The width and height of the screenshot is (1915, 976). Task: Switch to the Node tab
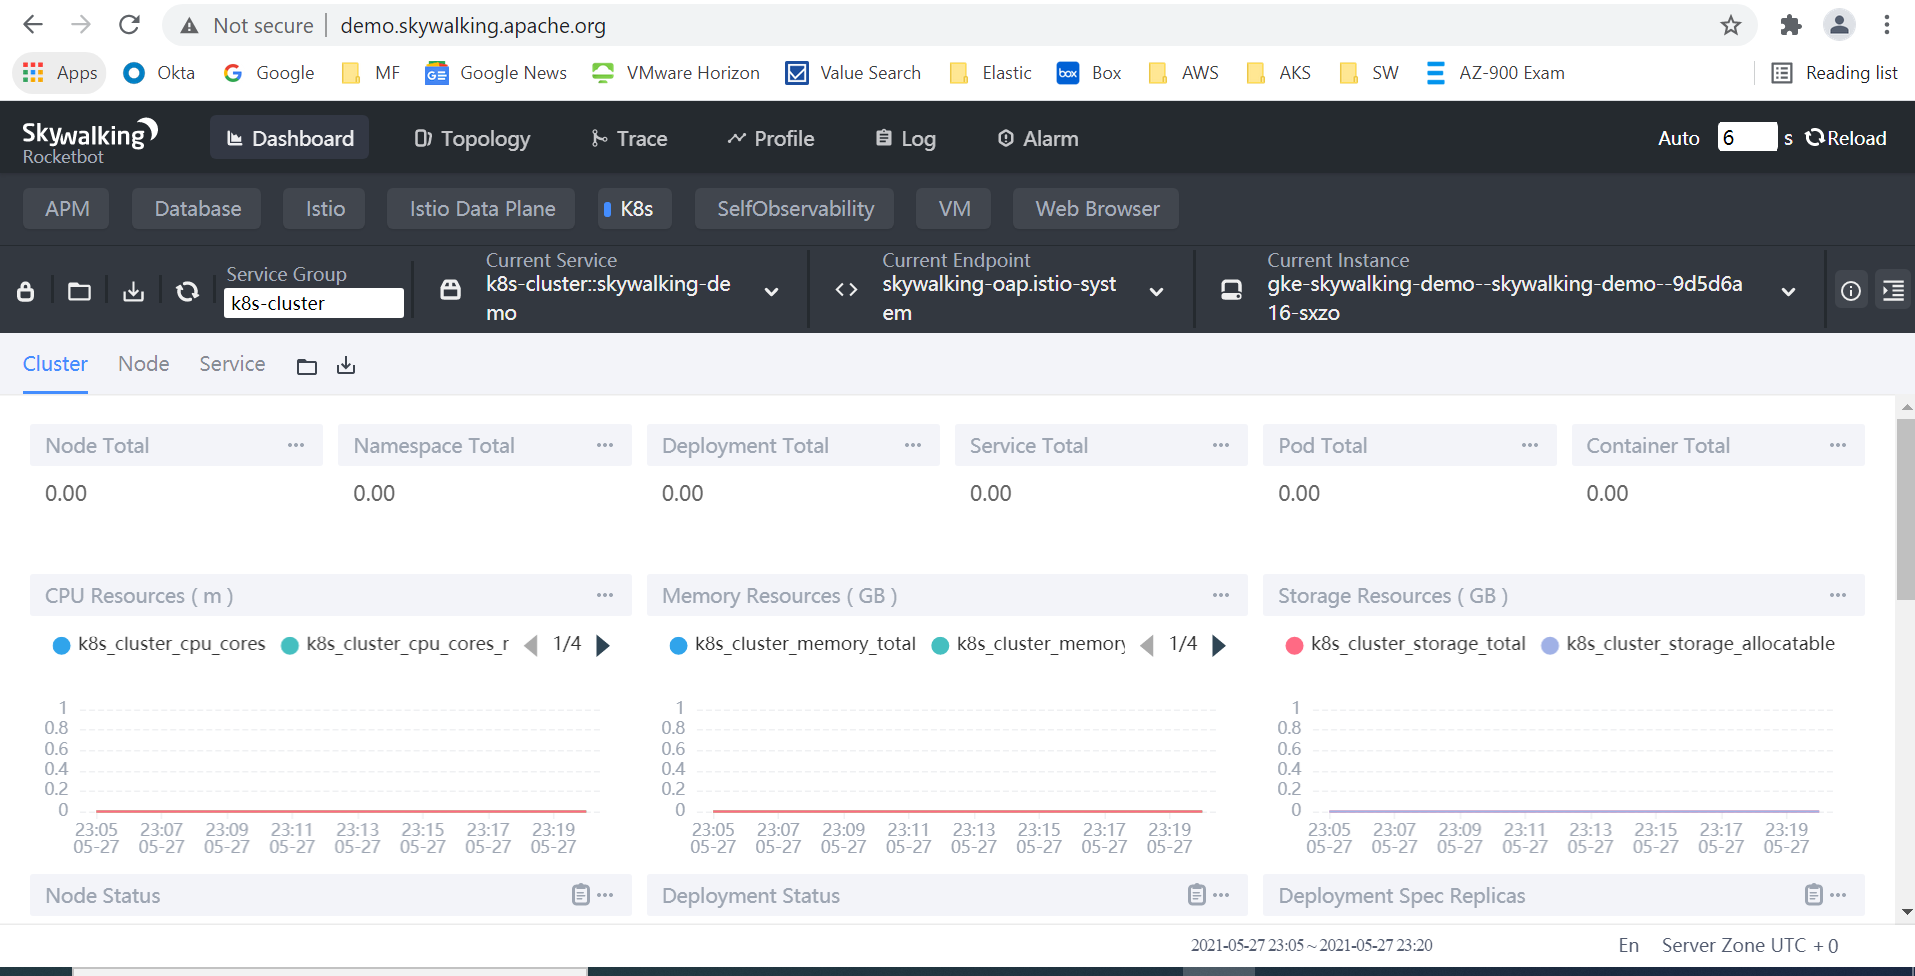(143, 364)
